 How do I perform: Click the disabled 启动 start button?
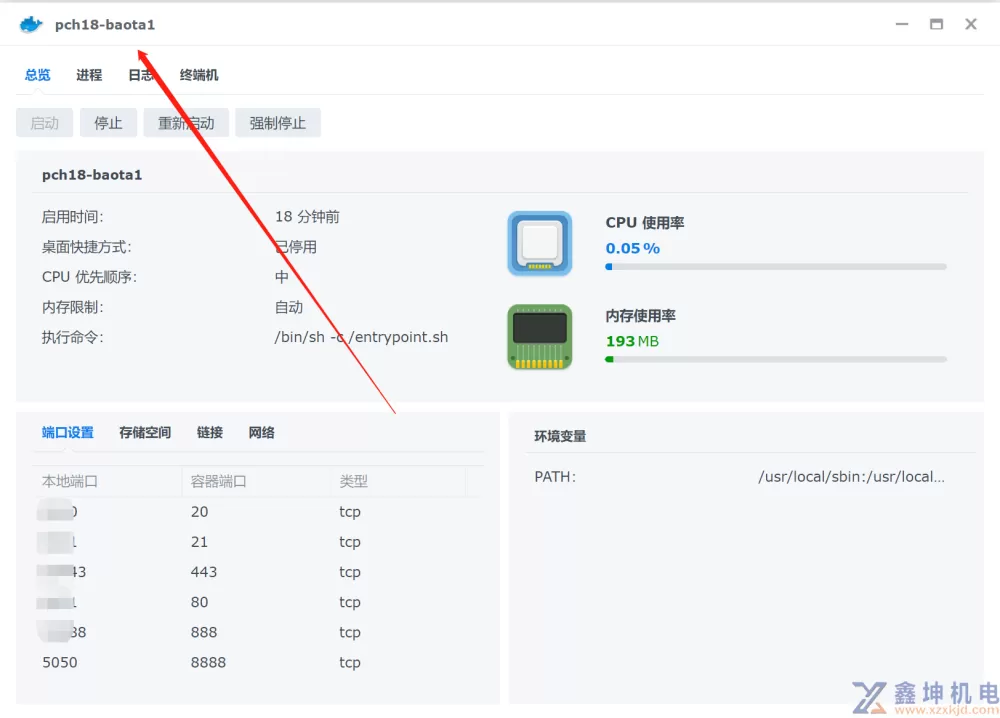[45, 123]
